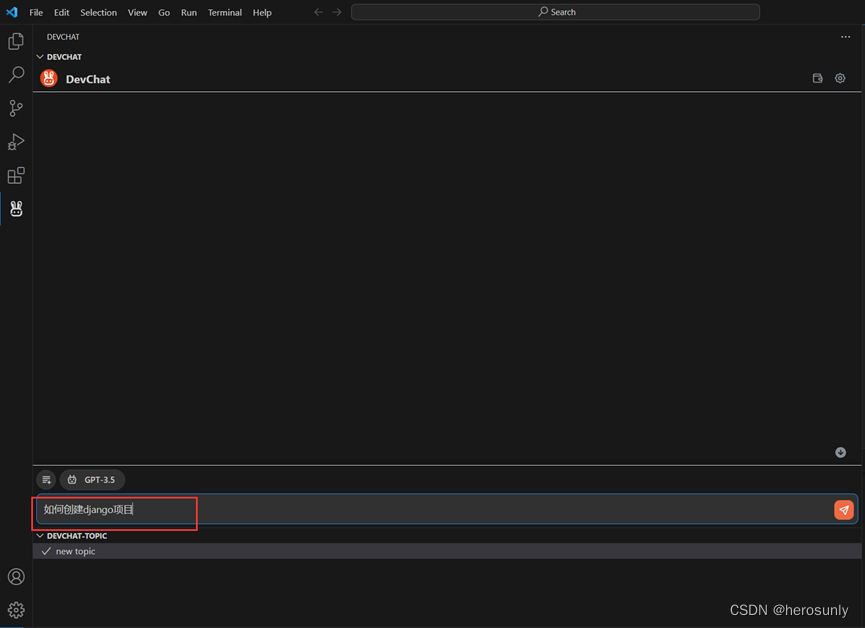Viewport: 865px width, 628px height.
Task: Open the Edit menu
Action: click(x=61, y=12)
